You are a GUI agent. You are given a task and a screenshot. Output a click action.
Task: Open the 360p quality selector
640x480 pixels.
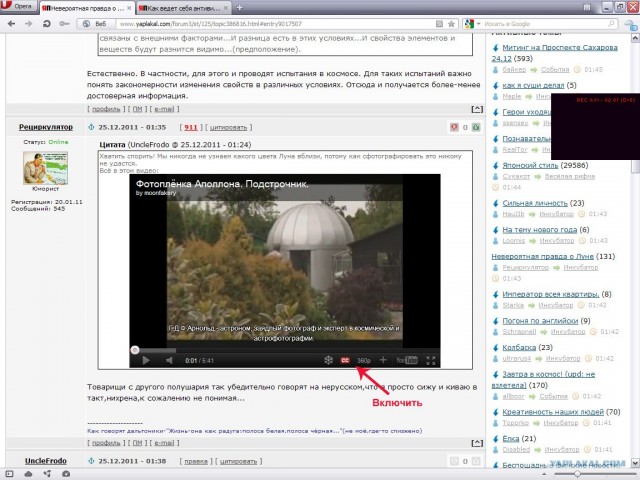coord(364,360)
